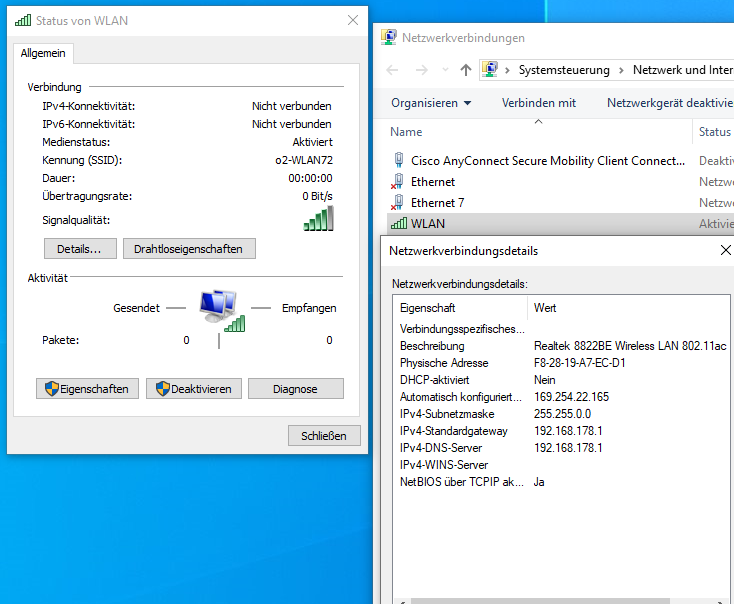This screenshot has height=604, width=734.
Task: Select the 'WLAN' connection name
Action: click(428, 224)
